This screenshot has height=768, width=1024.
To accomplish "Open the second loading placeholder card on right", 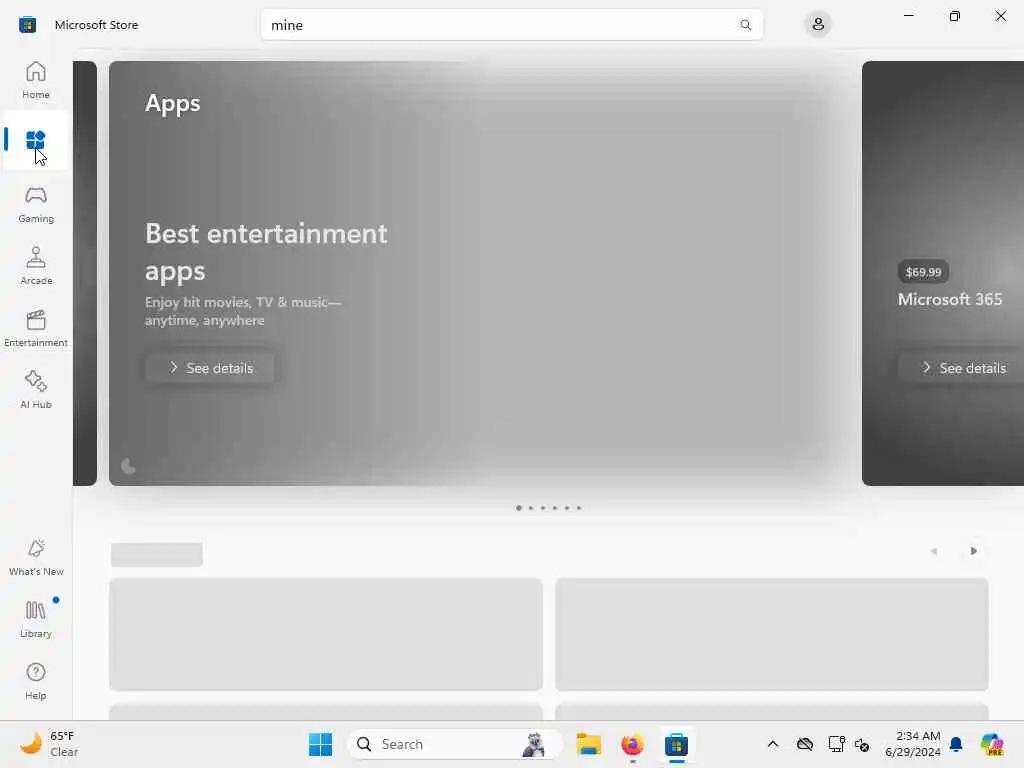I will [772, 634].
